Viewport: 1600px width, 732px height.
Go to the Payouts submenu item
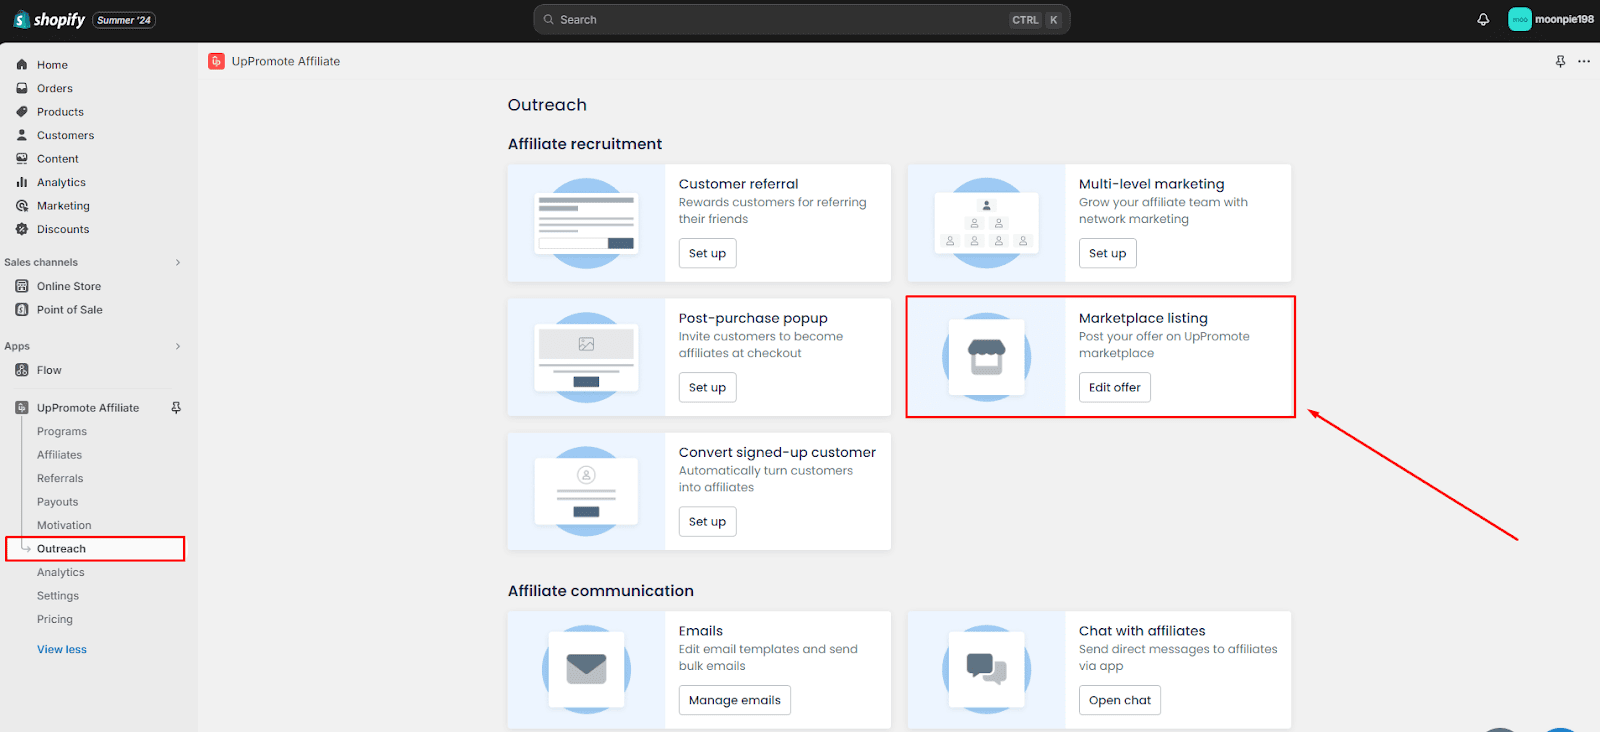[57, 502]
